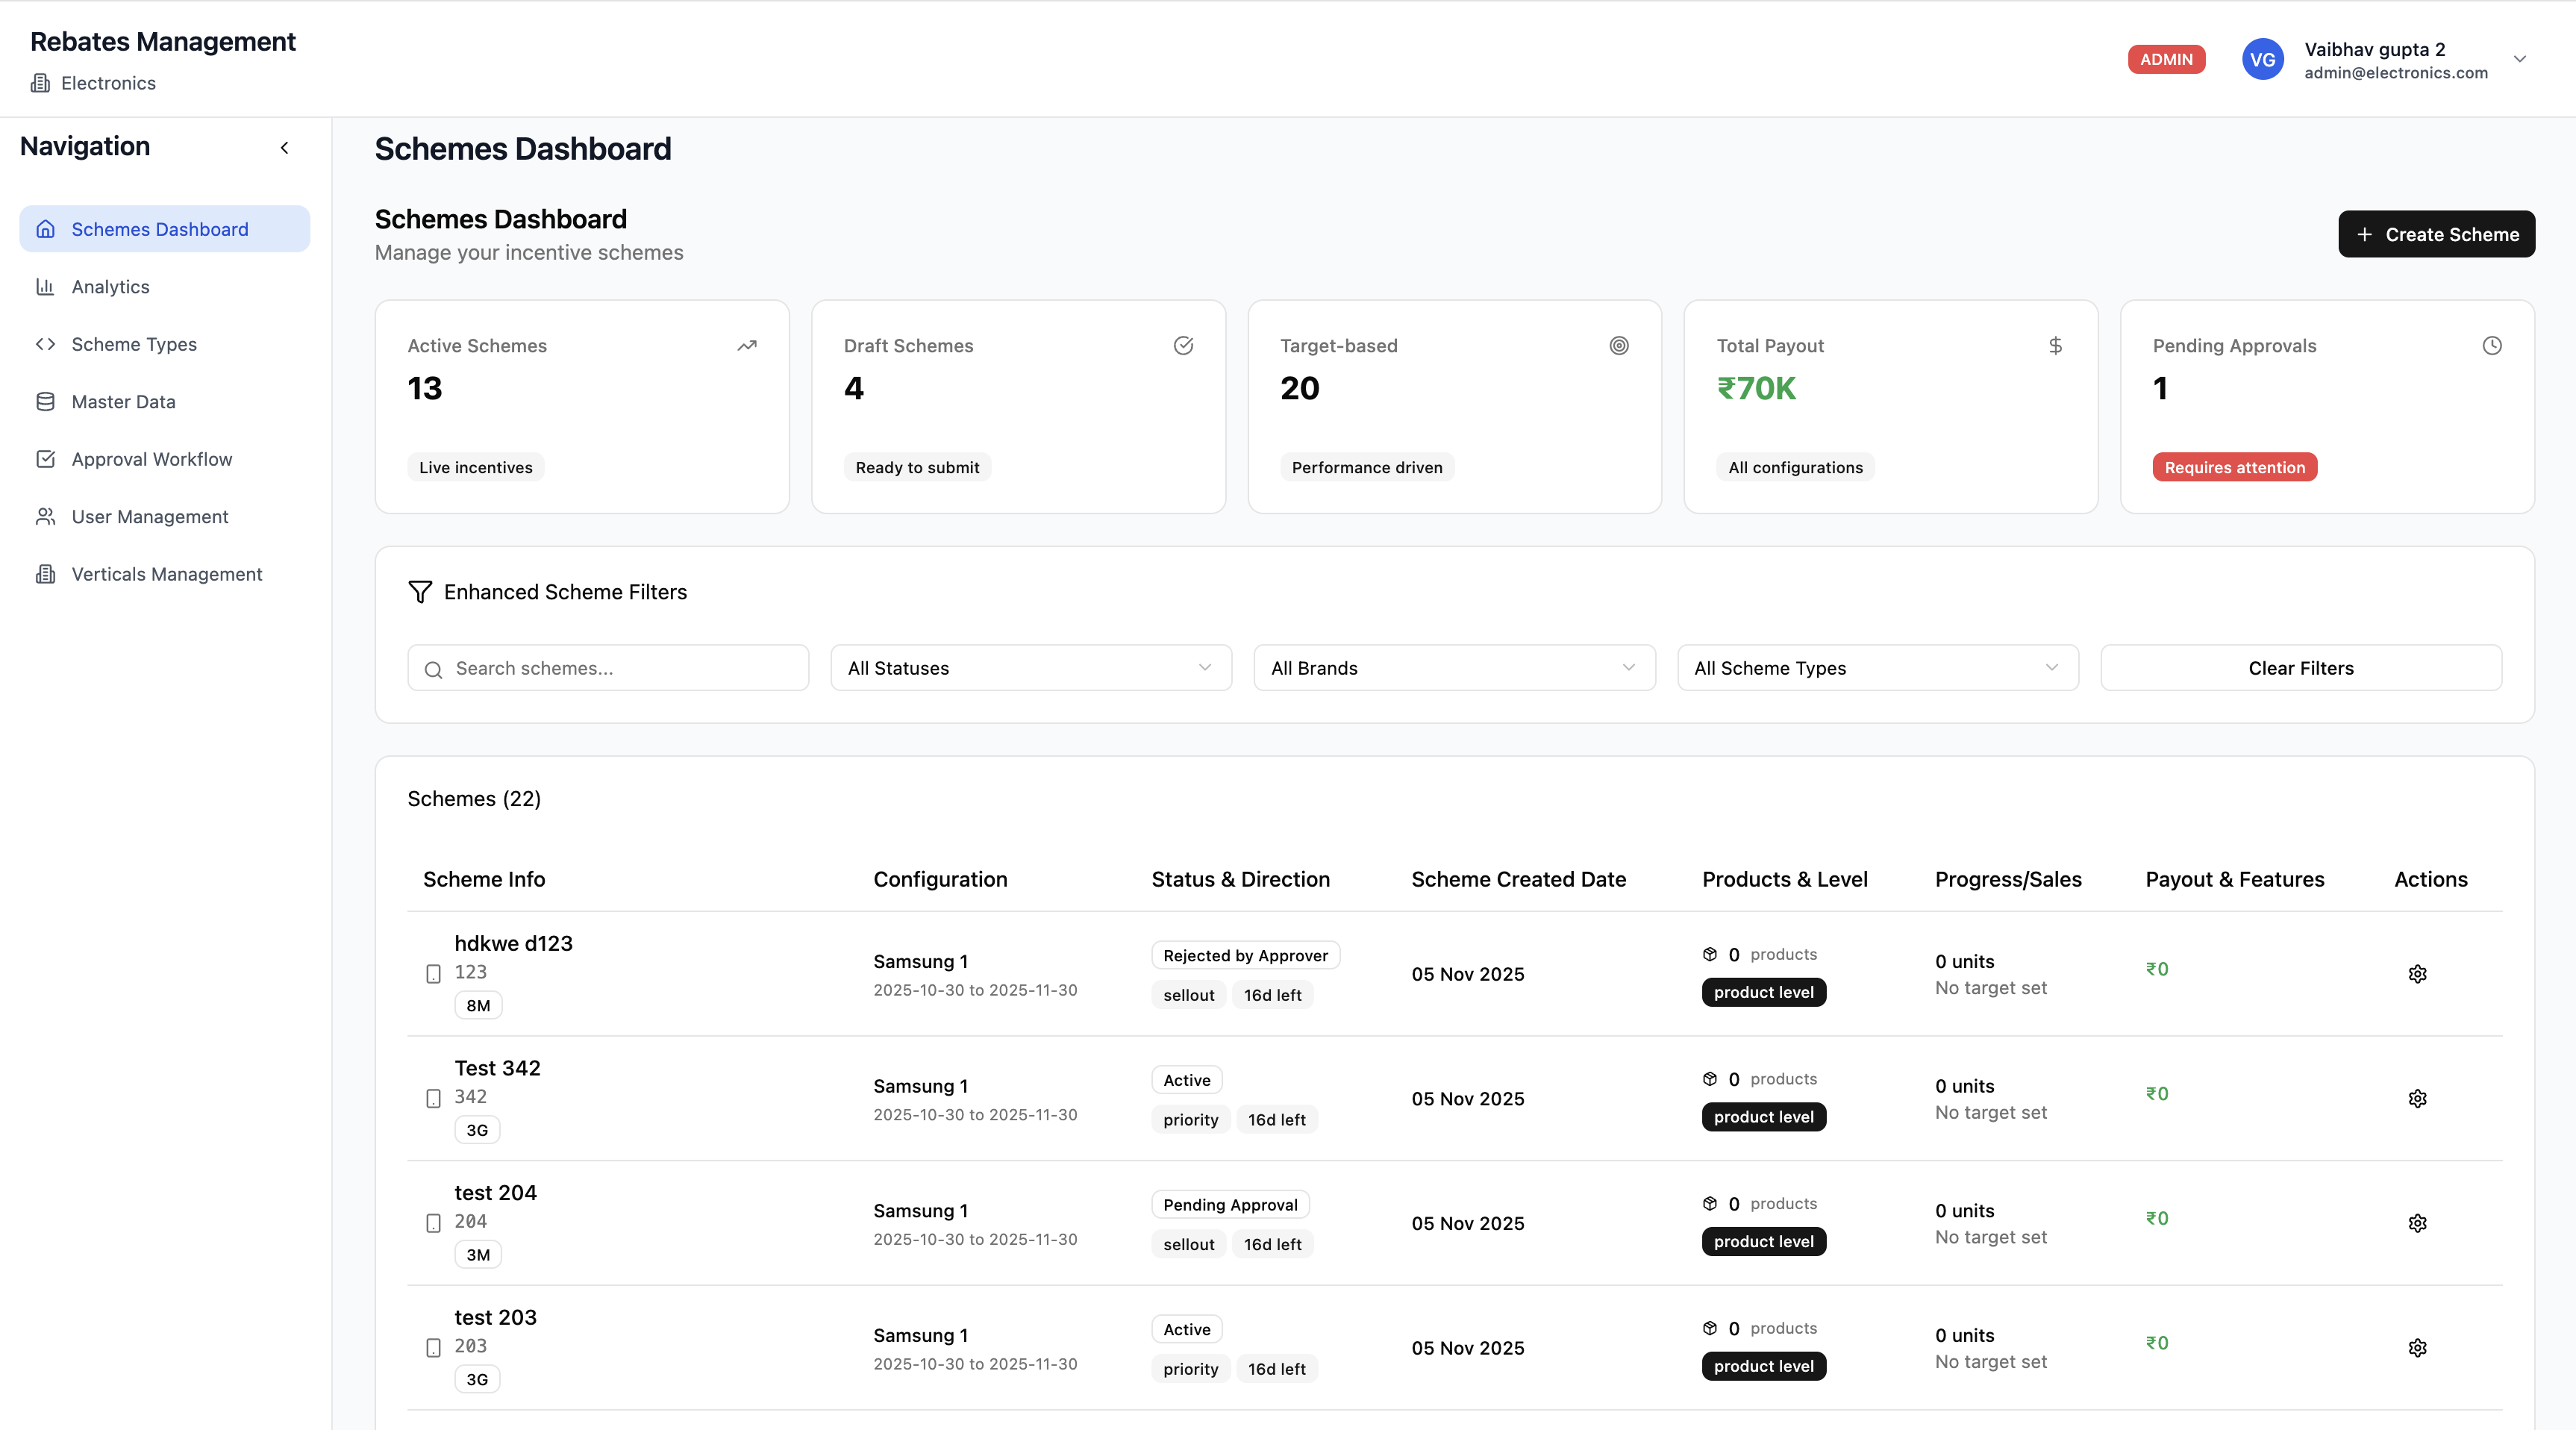2576x1430 pixels.
Task: Click the dollar icon on Total Payout card
Action: pos(2055,346)
